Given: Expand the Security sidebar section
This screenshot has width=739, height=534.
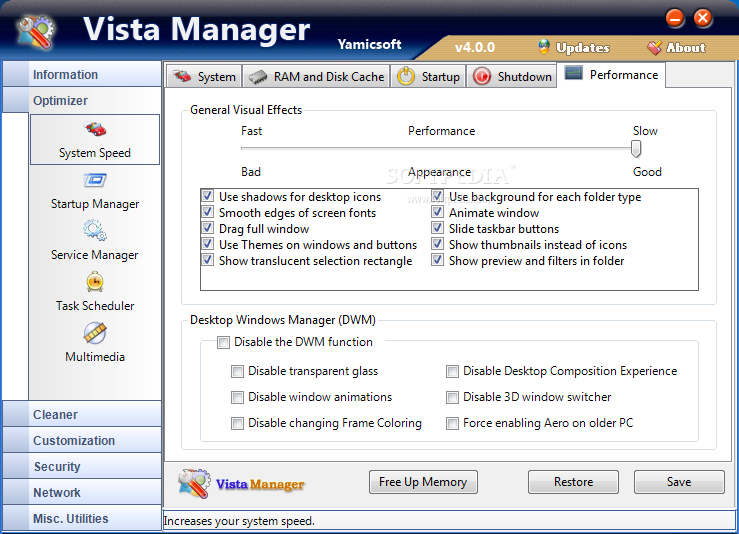Looking at the screenshot, I should coord(82,466).
